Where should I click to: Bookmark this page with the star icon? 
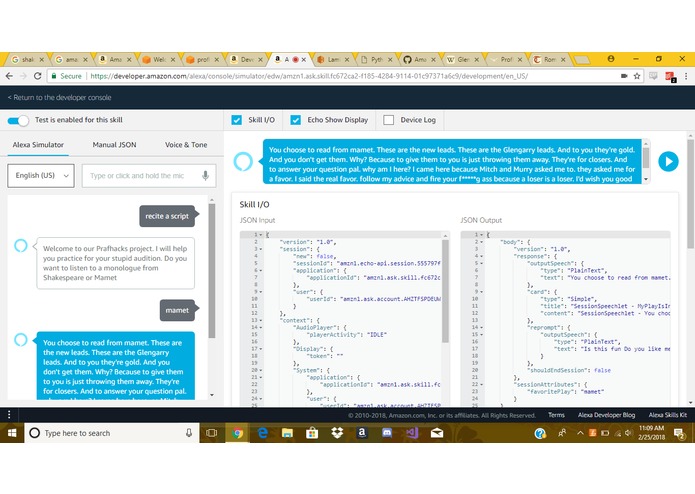[x=637, y=76]
